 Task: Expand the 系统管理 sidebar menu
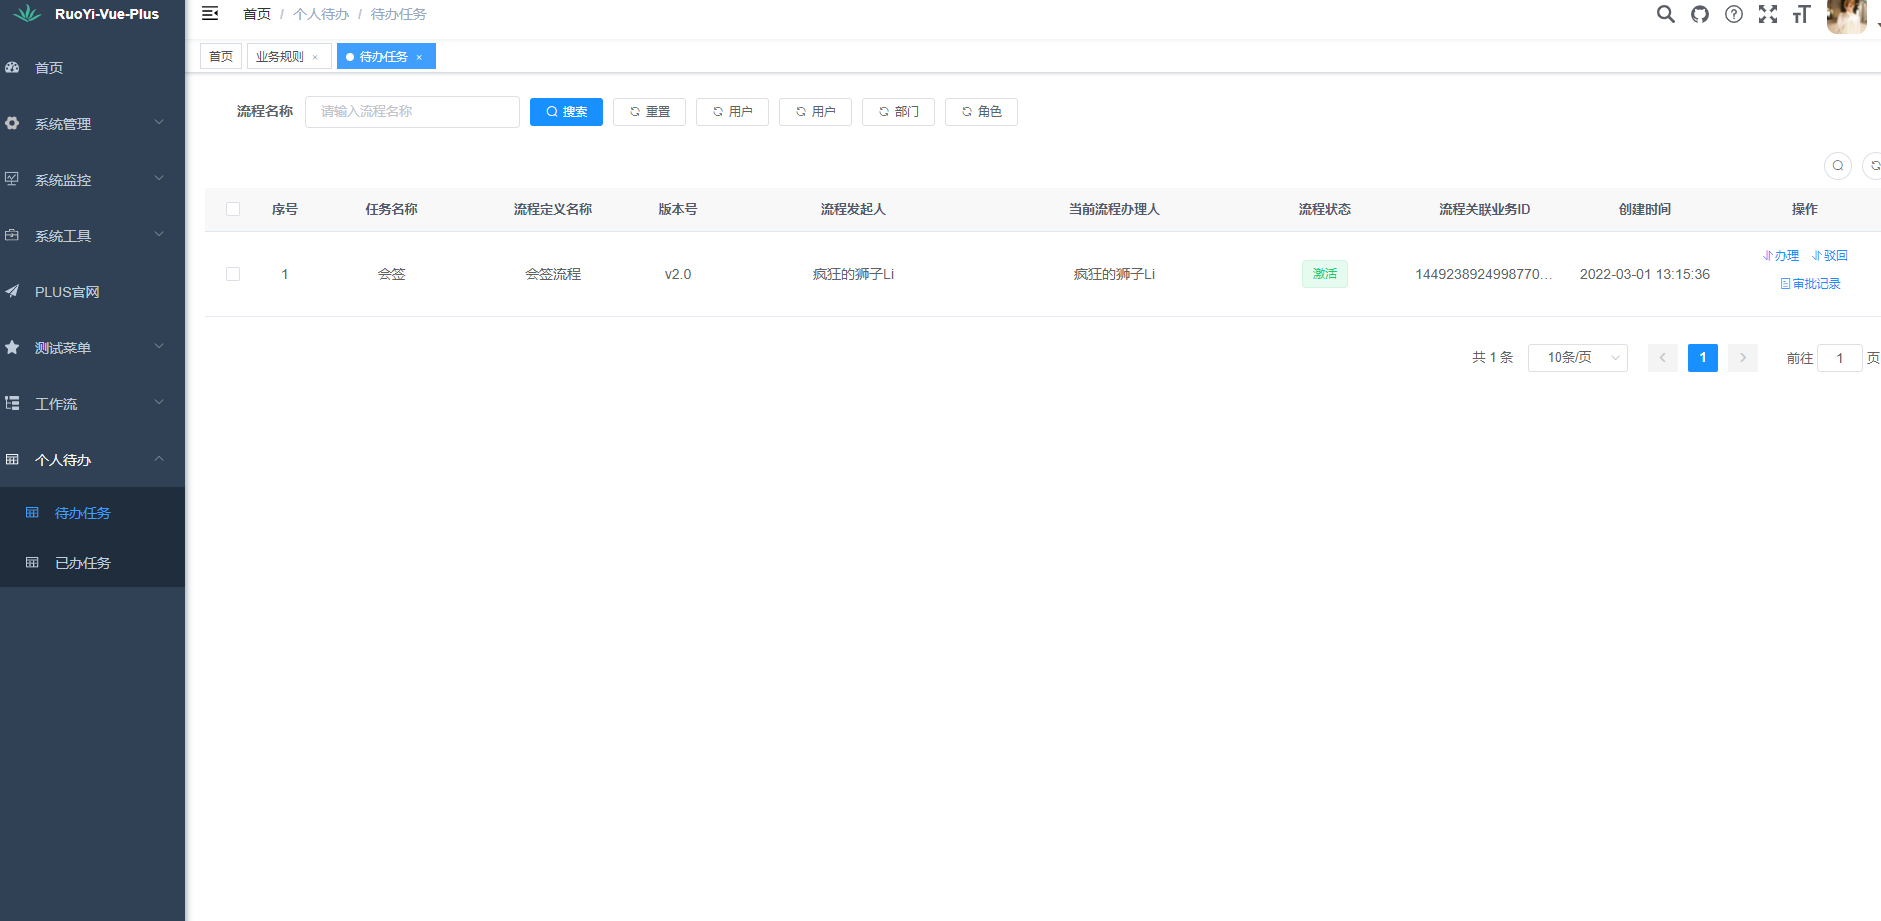(x=92, y=124)
